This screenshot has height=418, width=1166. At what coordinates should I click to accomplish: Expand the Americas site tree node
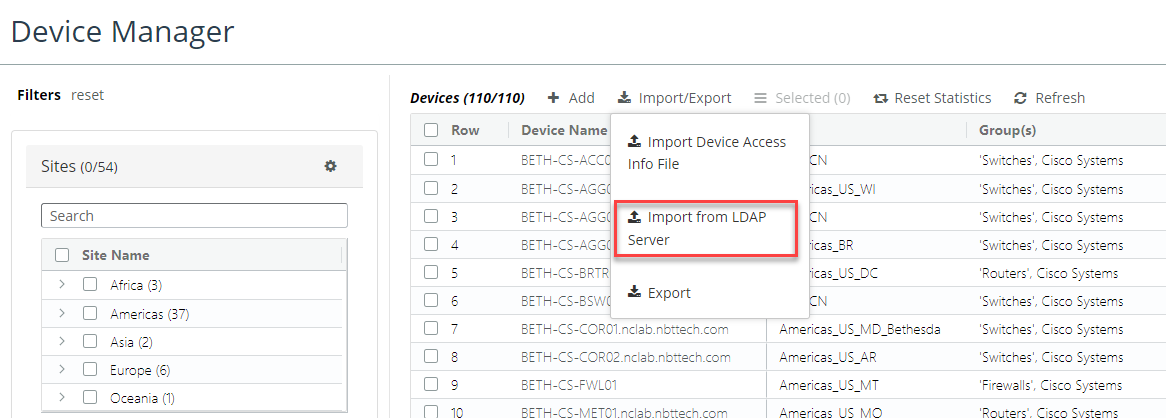[x=62, y=314]
